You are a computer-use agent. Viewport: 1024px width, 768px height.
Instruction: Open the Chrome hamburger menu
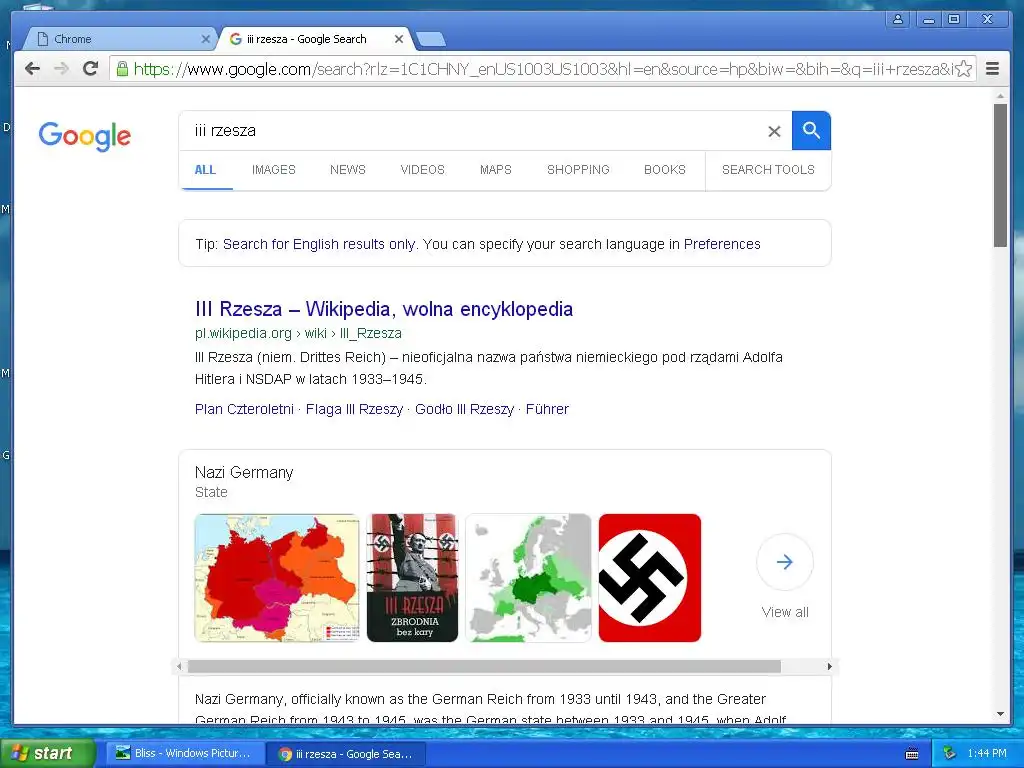(993, 69)
